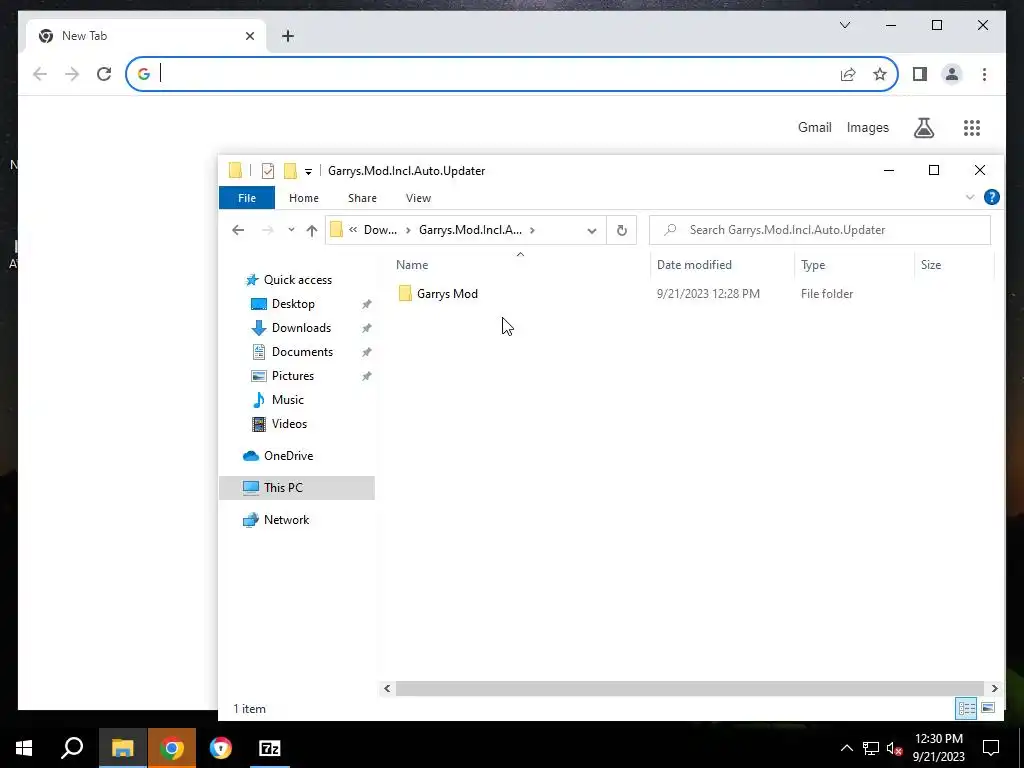Open the View ribbon tab
This screenshot has width=1024, height=768.
(418, 198)
